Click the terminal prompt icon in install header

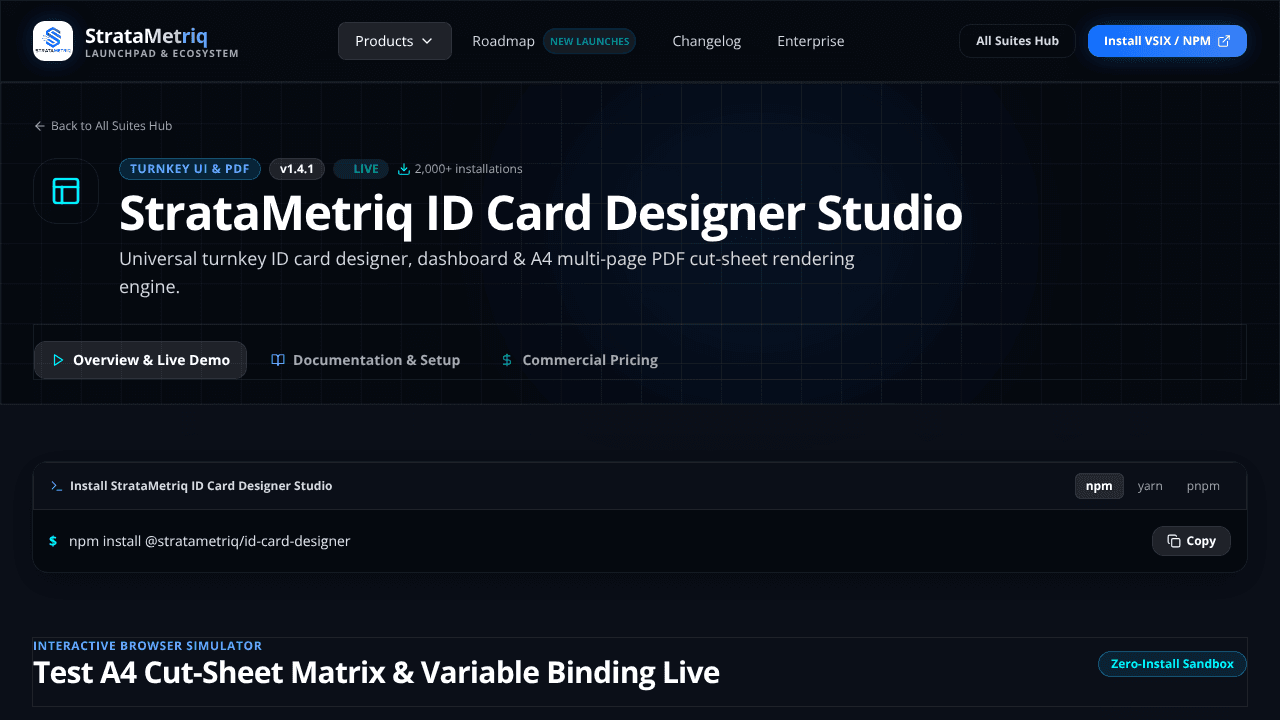click(x=56, y=486)
